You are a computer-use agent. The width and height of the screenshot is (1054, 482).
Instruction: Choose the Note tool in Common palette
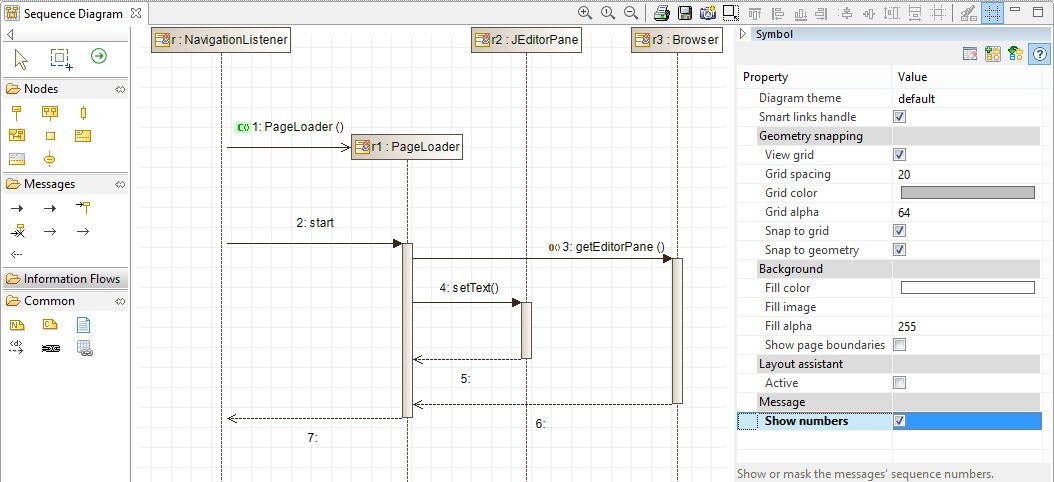point(17,325)
